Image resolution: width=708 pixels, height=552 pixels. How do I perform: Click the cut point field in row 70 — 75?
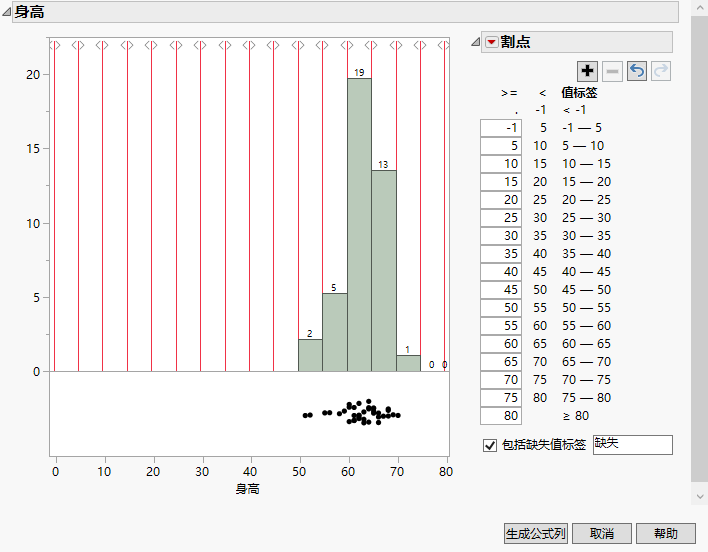coord(501,380)
